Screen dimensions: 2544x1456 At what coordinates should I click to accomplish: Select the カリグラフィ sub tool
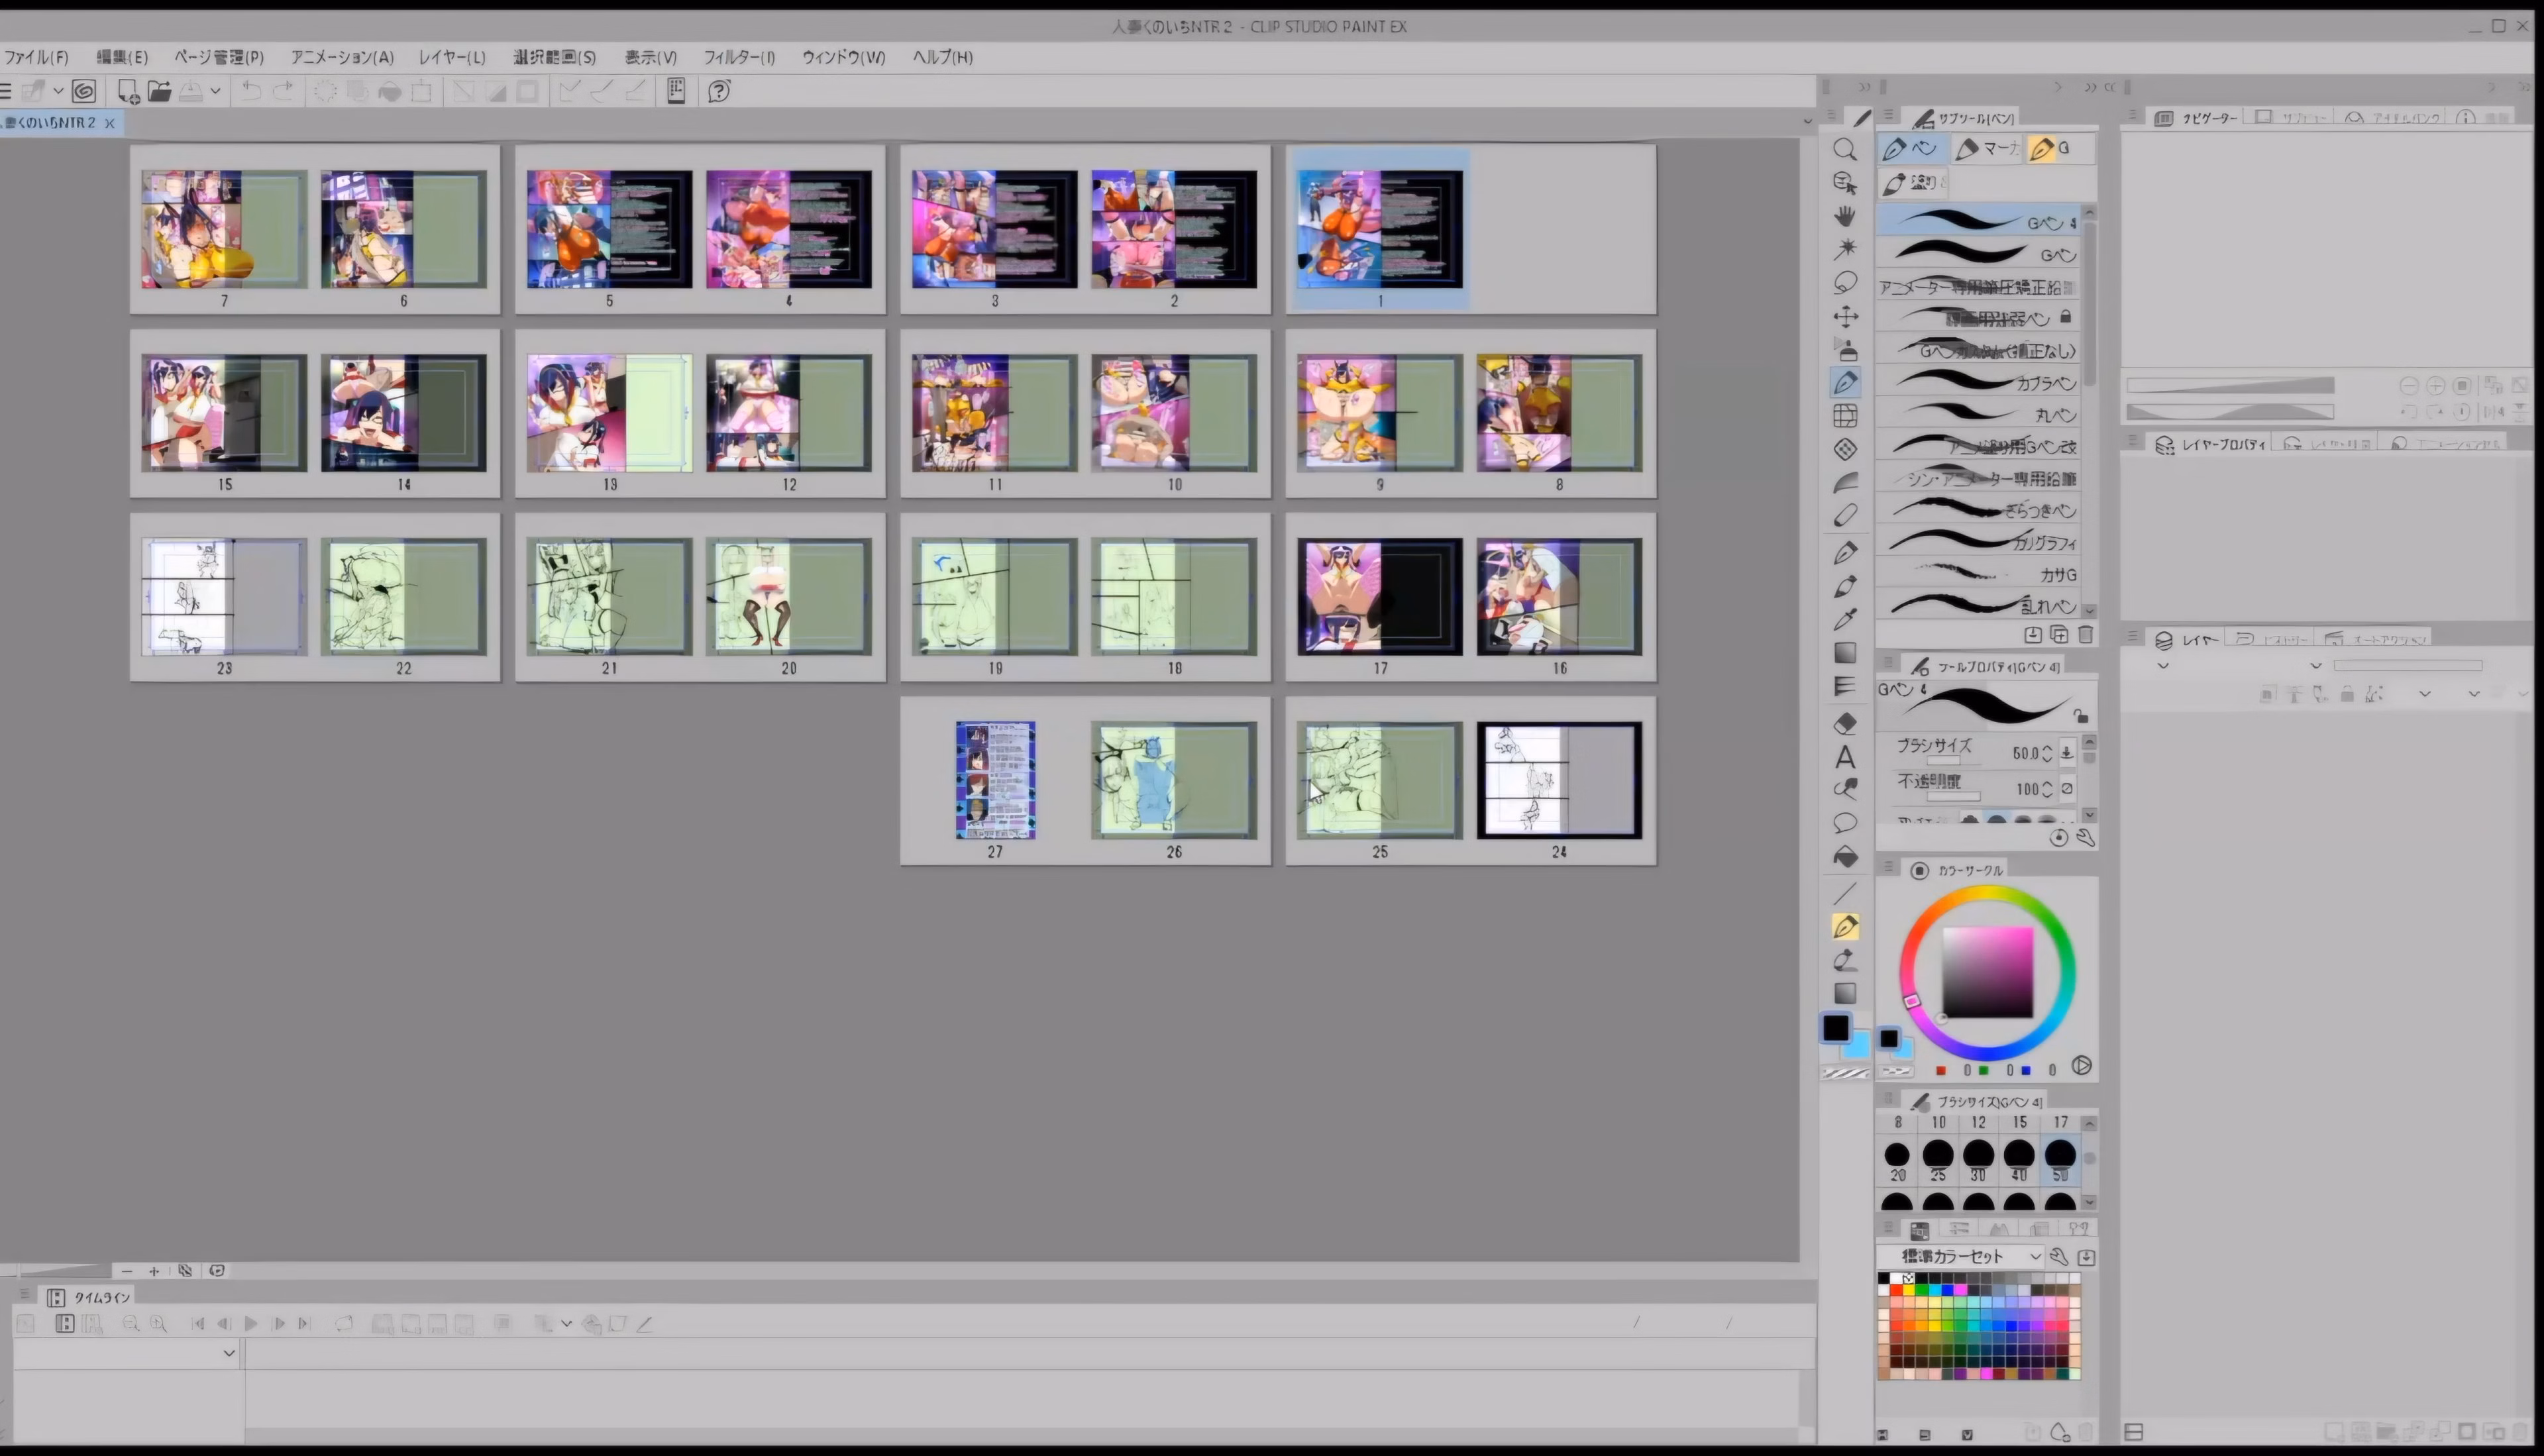tap(1978, 543)
